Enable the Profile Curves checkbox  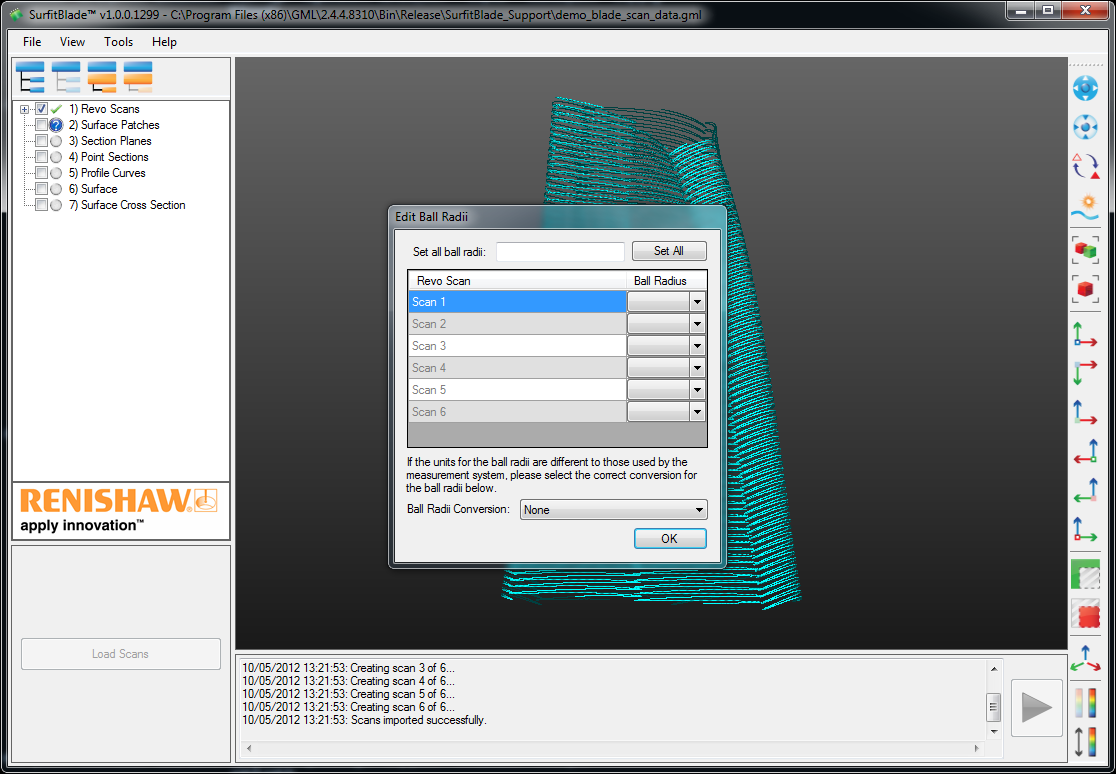(x=41, y=173)
